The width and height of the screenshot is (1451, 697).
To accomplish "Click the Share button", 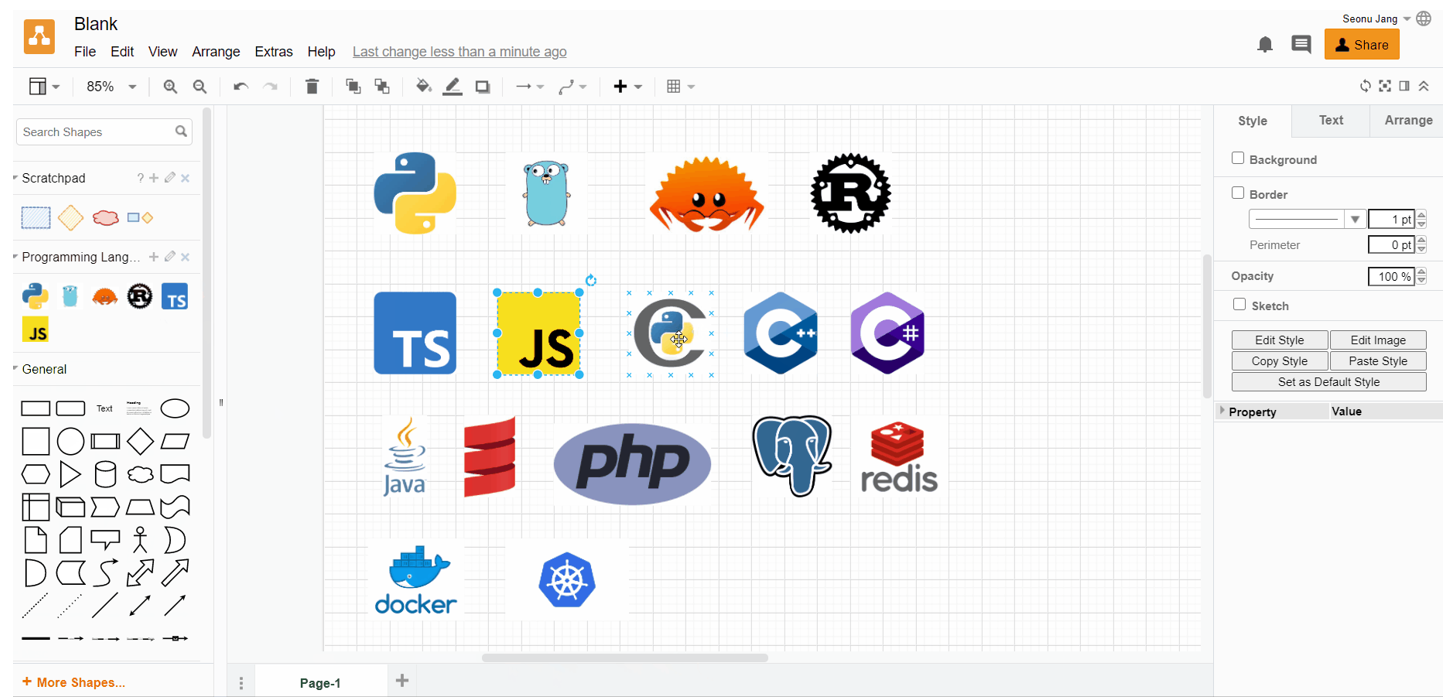I will pos(1361,44).
